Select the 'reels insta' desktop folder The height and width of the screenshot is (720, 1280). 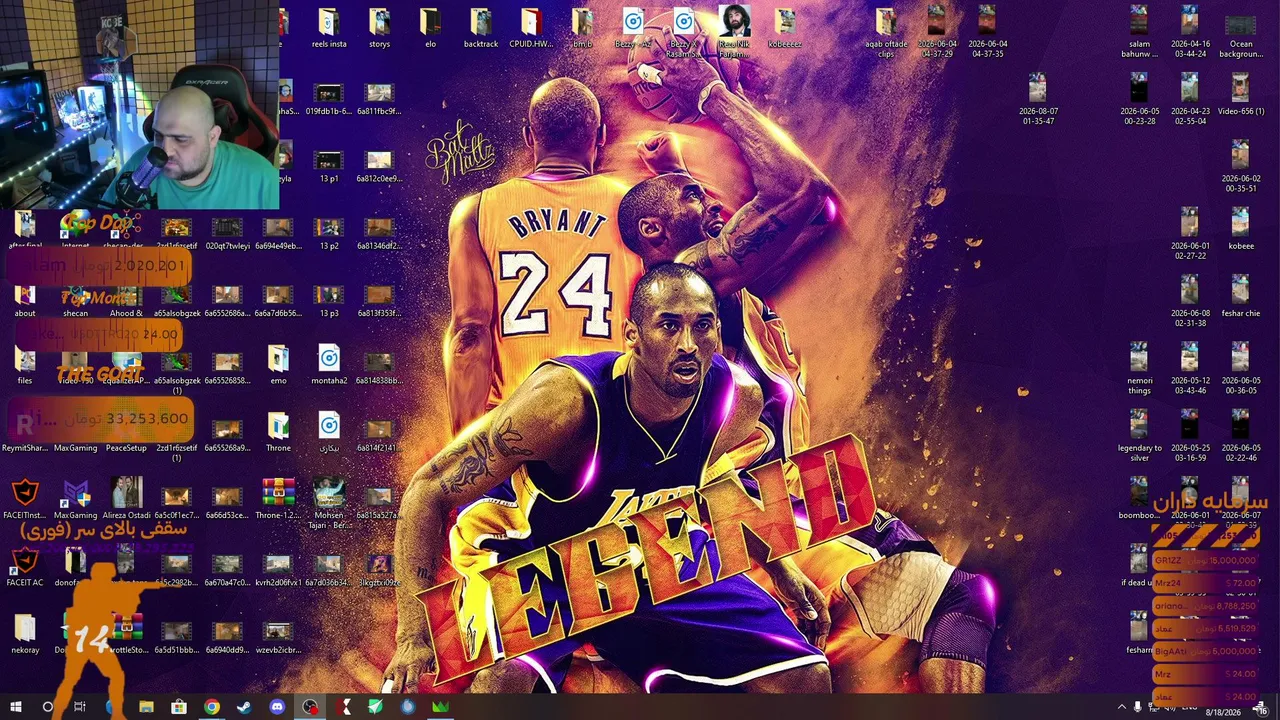tap(329, 29)
